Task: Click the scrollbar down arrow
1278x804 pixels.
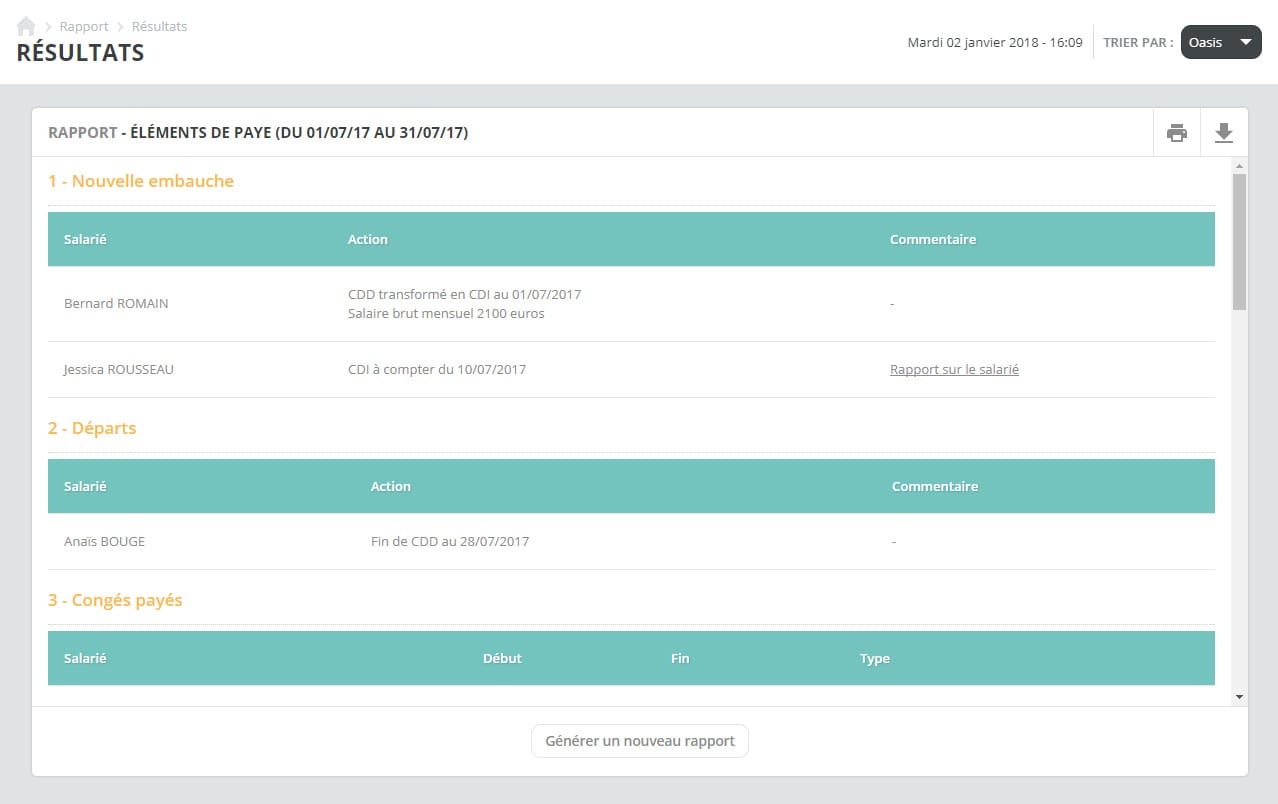Action: click(x=1239, y=697)
